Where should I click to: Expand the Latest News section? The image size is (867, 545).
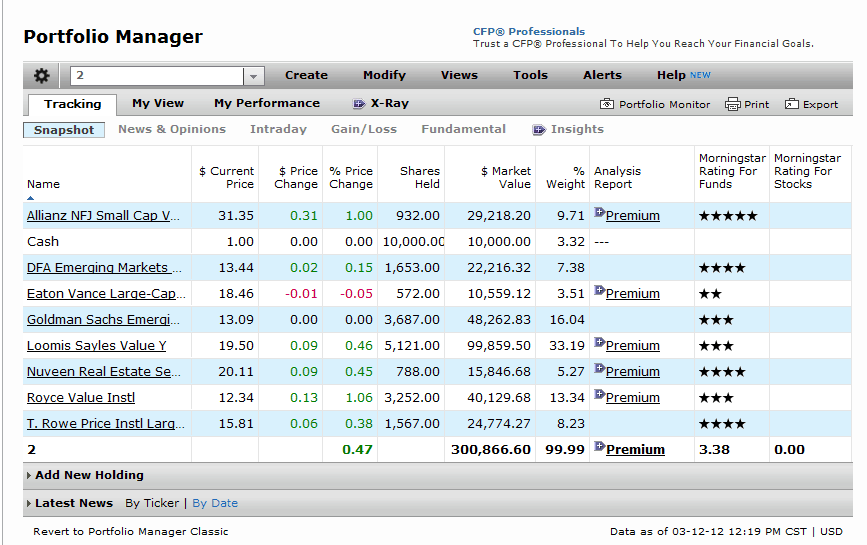point(29,503)
